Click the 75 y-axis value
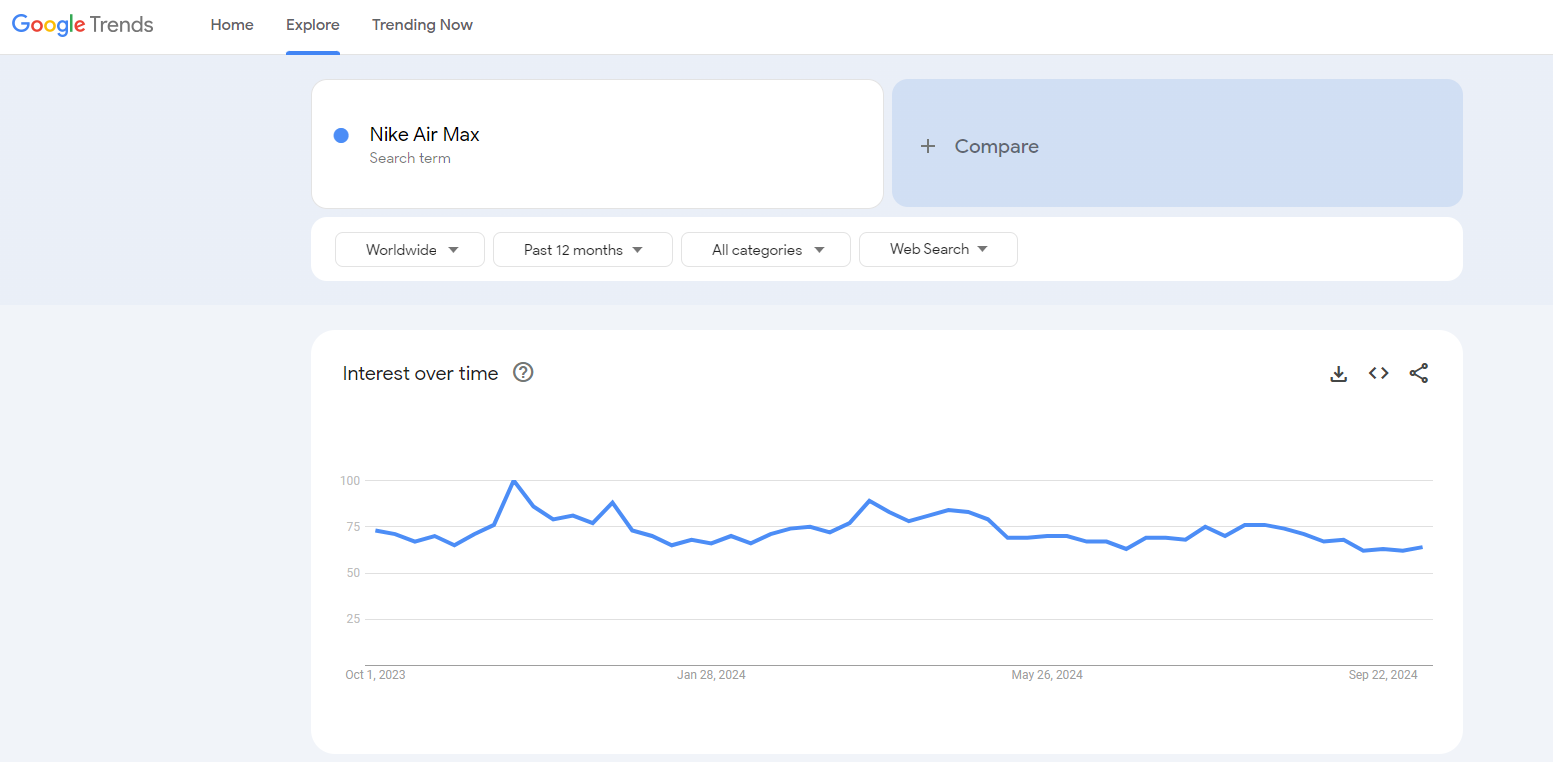The height and width of the screenshot is (762, 1553). click(353, 527)
